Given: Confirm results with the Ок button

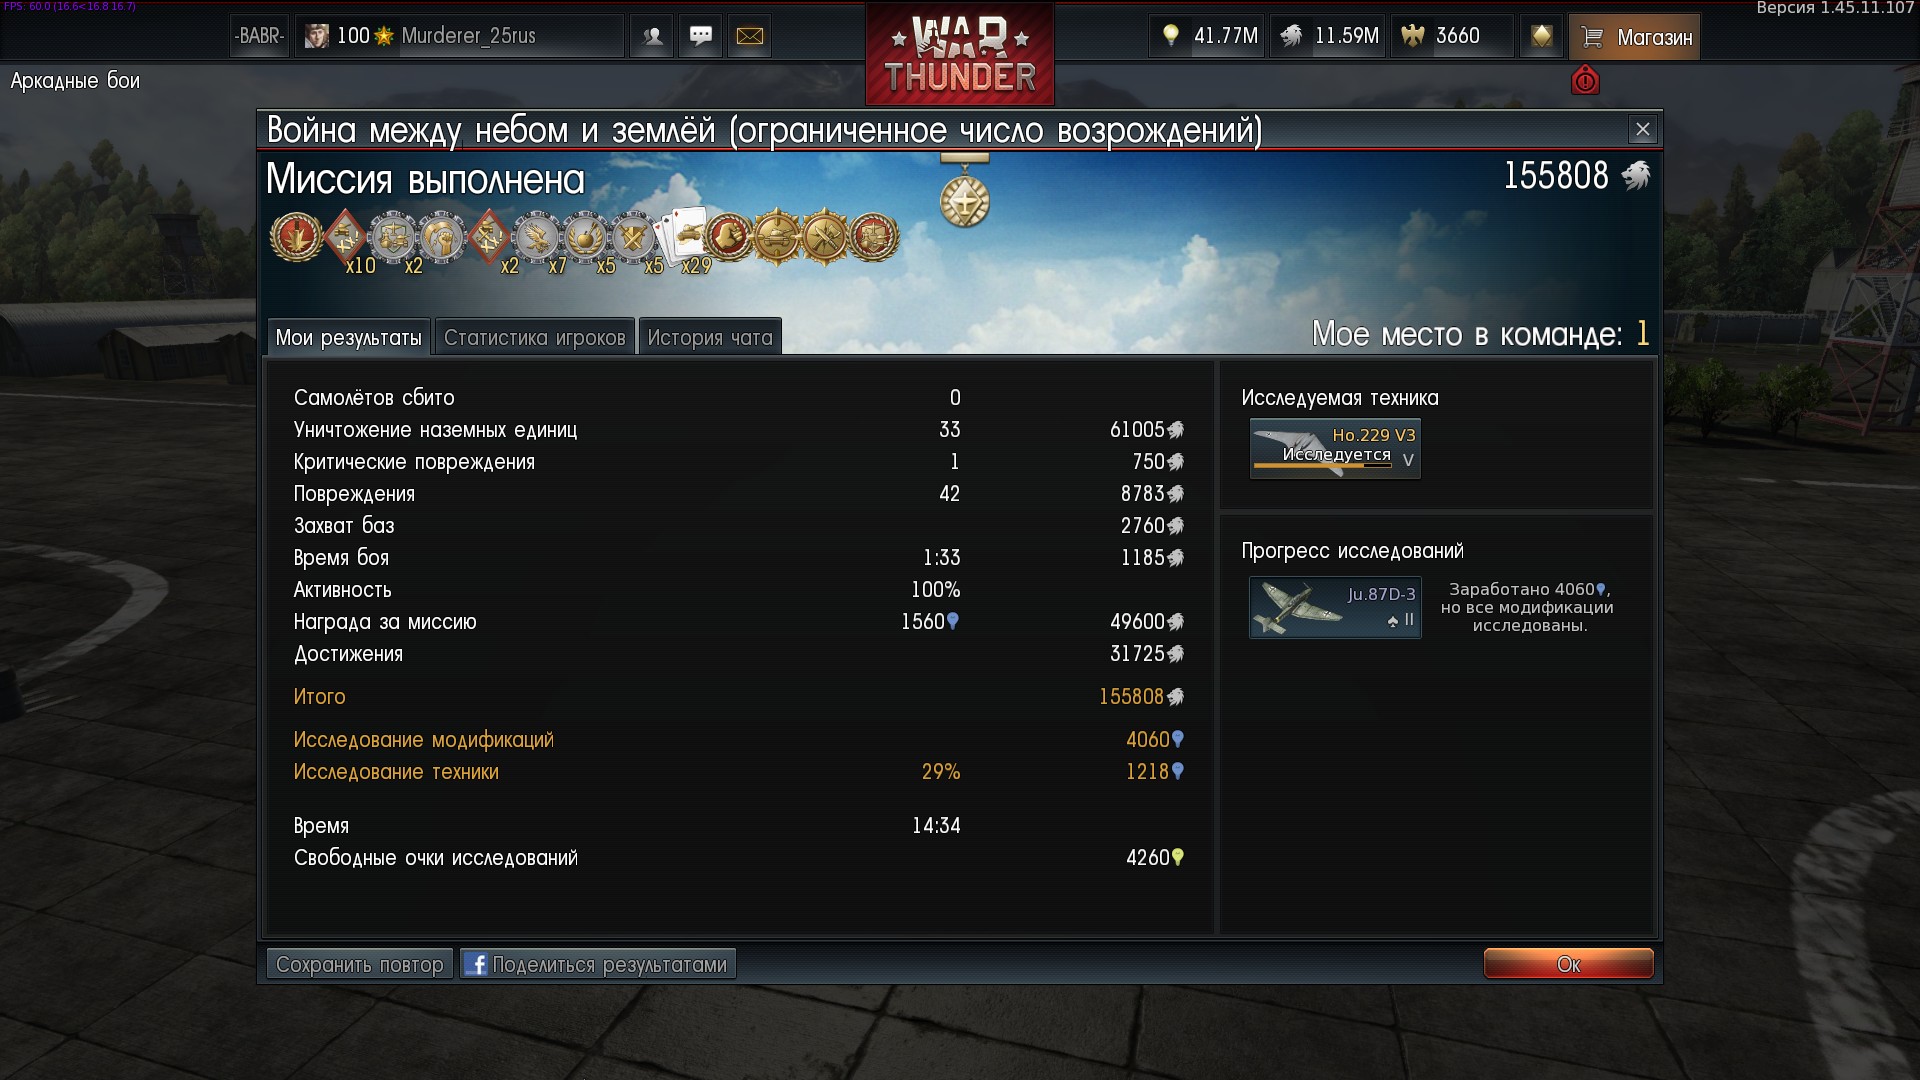Looking at the screenshot, I should point(1568,964).
